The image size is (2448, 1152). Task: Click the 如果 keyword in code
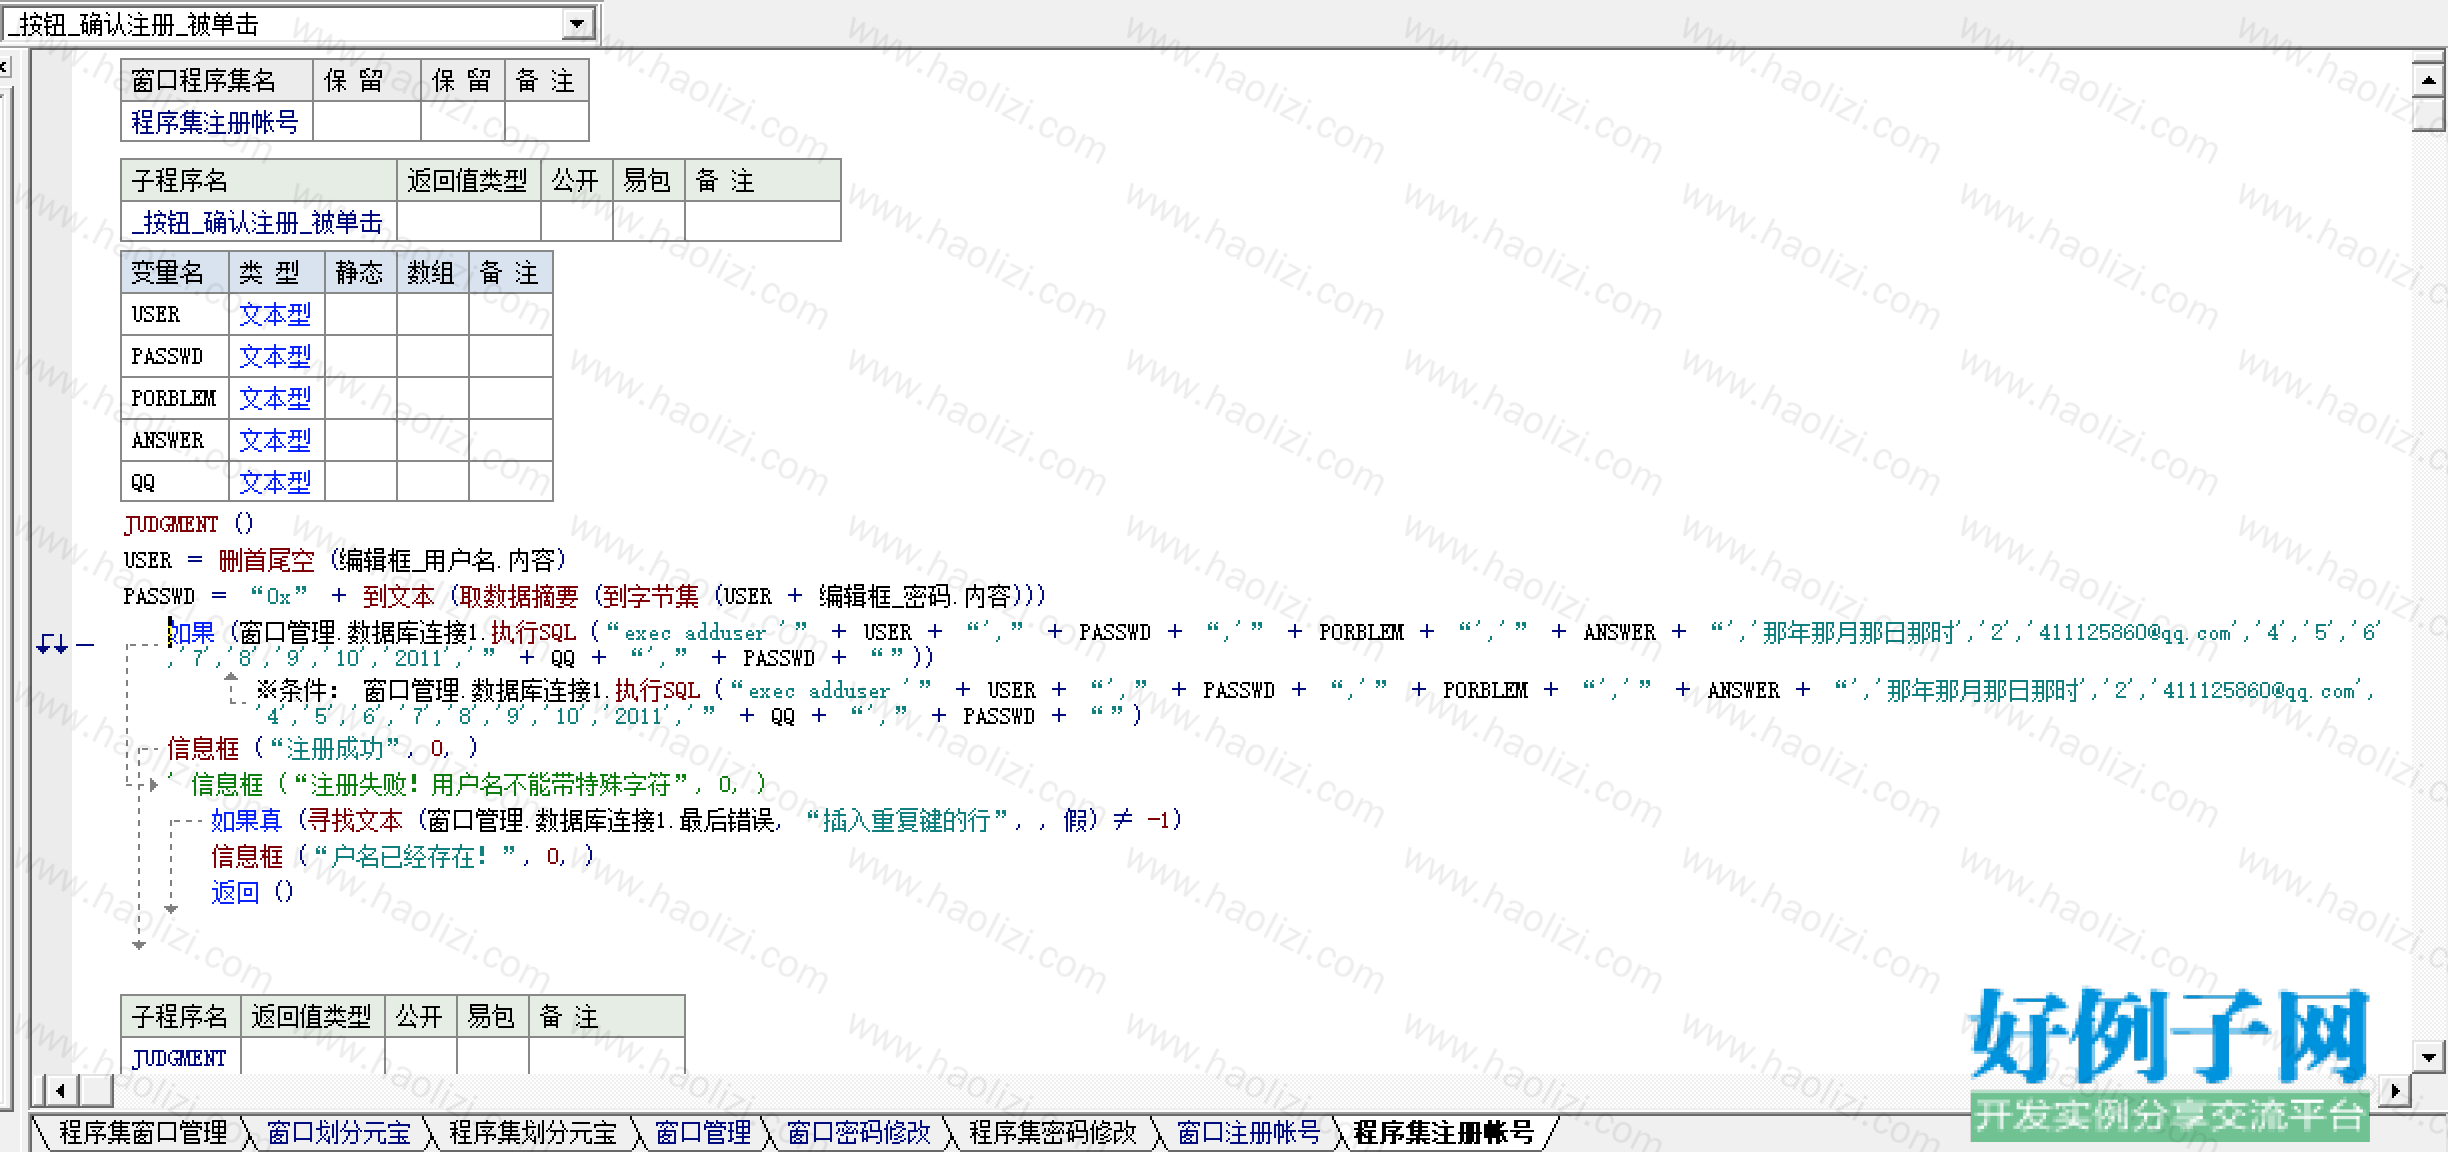coord(192,633)
